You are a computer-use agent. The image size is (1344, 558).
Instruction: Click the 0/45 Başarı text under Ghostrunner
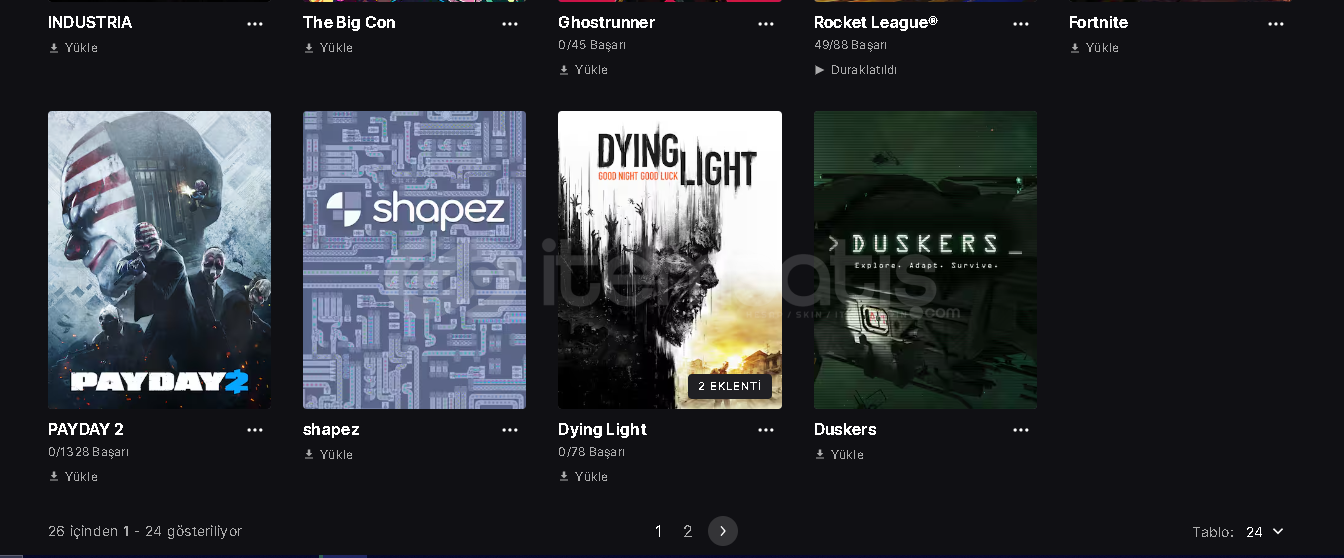coord(592,45)
